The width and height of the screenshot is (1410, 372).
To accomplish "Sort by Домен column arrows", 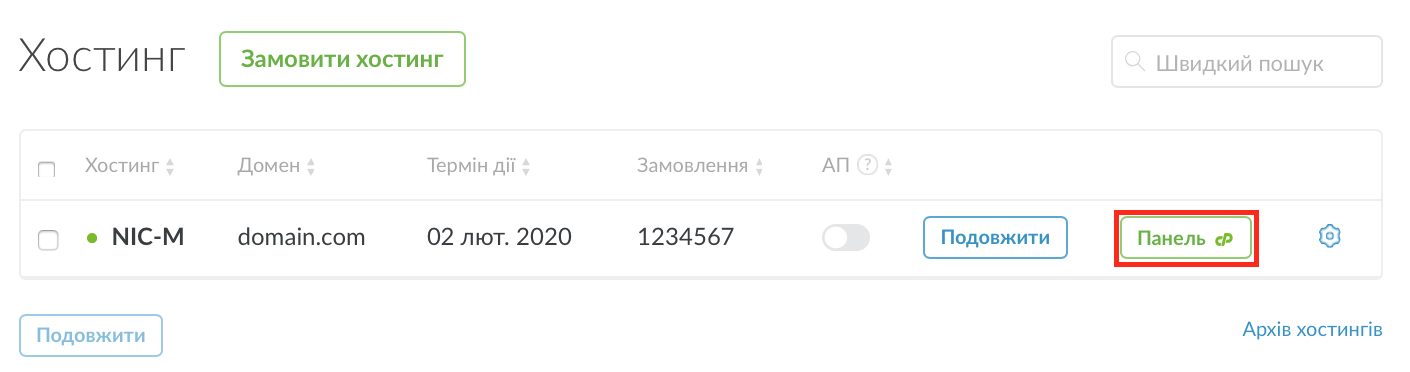I will pos(311,167).
